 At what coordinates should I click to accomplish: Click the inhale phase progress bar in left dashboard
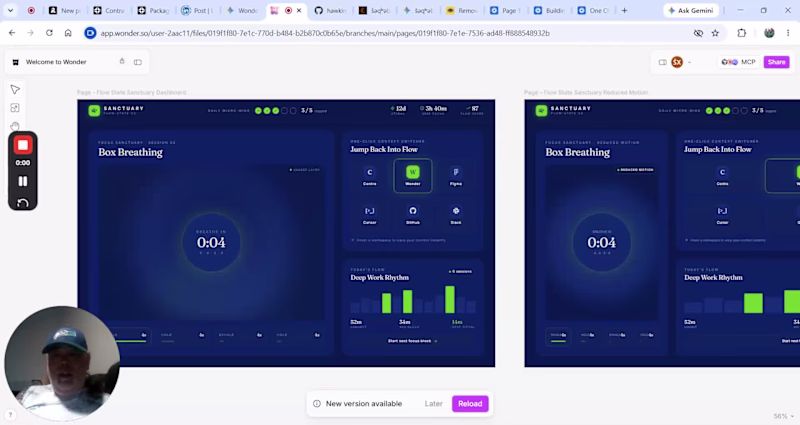pyautogui.click(x=128, y=341)
